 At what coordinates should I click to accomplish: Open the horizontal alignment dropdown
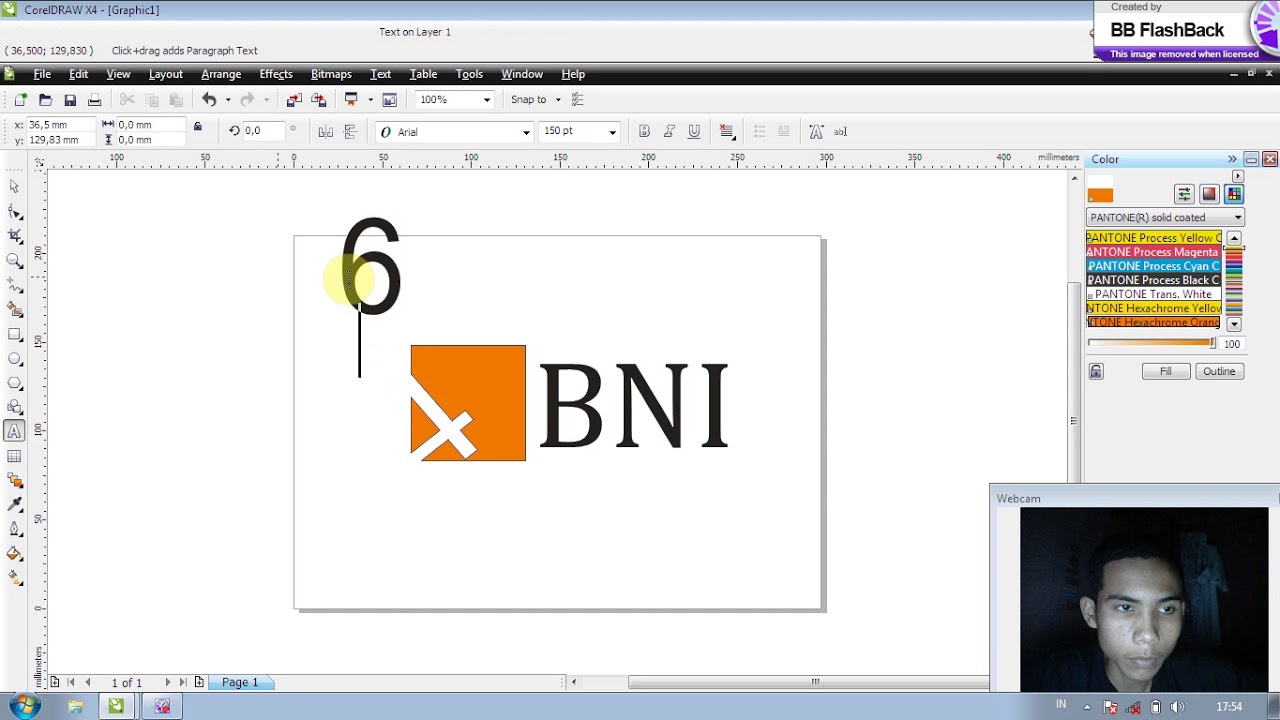click(727, 131)
